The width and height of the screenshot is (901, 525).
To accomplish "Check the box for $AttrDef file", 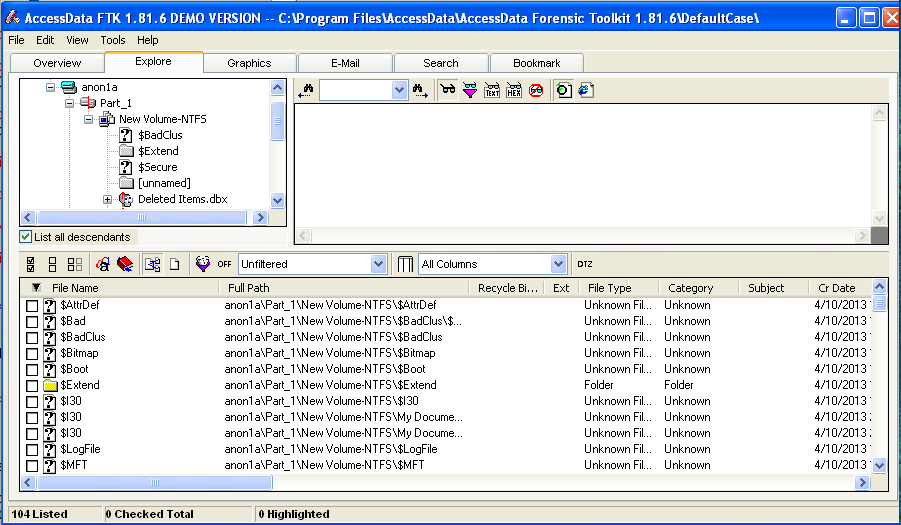I will pyautogui.click(x=32, y=306).
